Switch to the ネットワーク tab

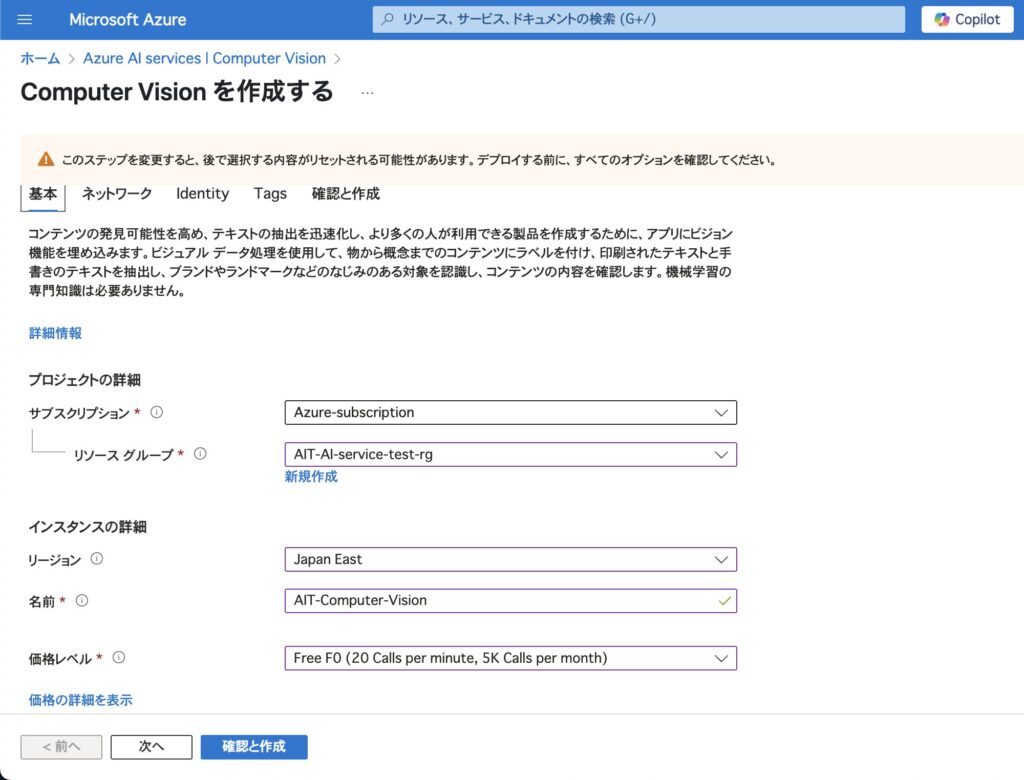(117, 193)
